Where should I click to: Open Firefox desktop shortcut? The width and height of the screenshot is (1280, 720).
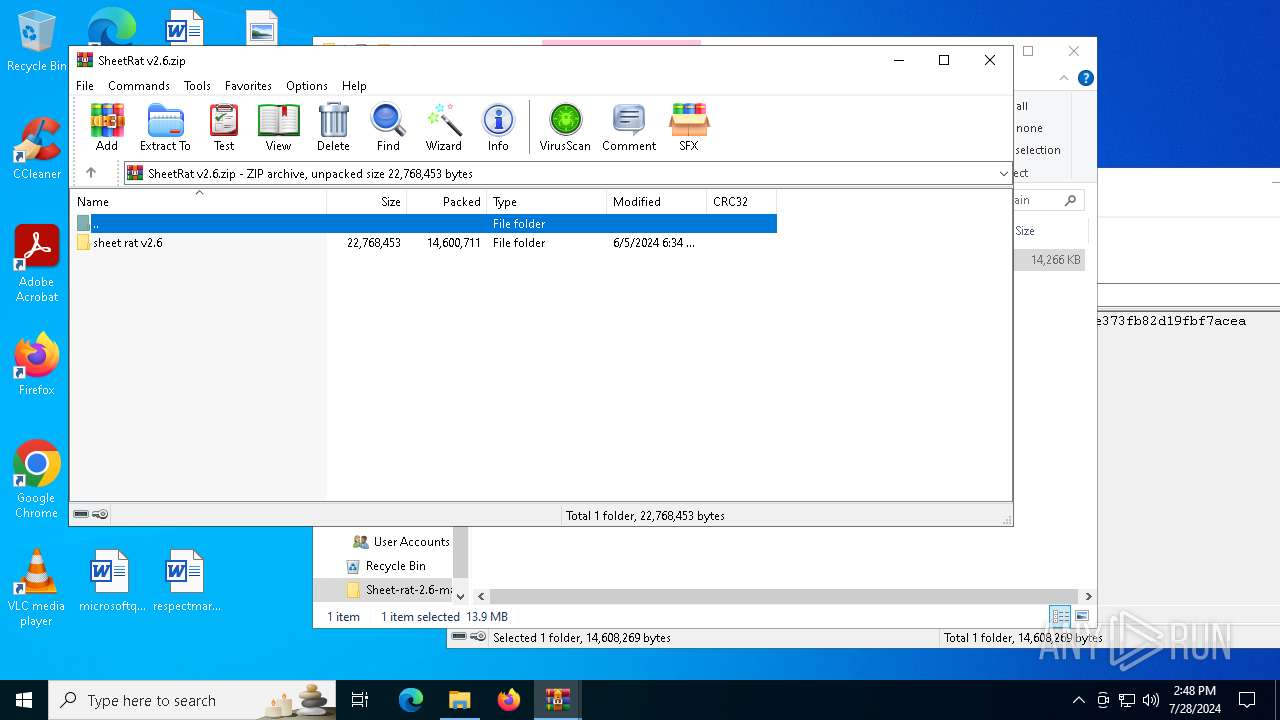pyautogui.click(x=37, y=364)
